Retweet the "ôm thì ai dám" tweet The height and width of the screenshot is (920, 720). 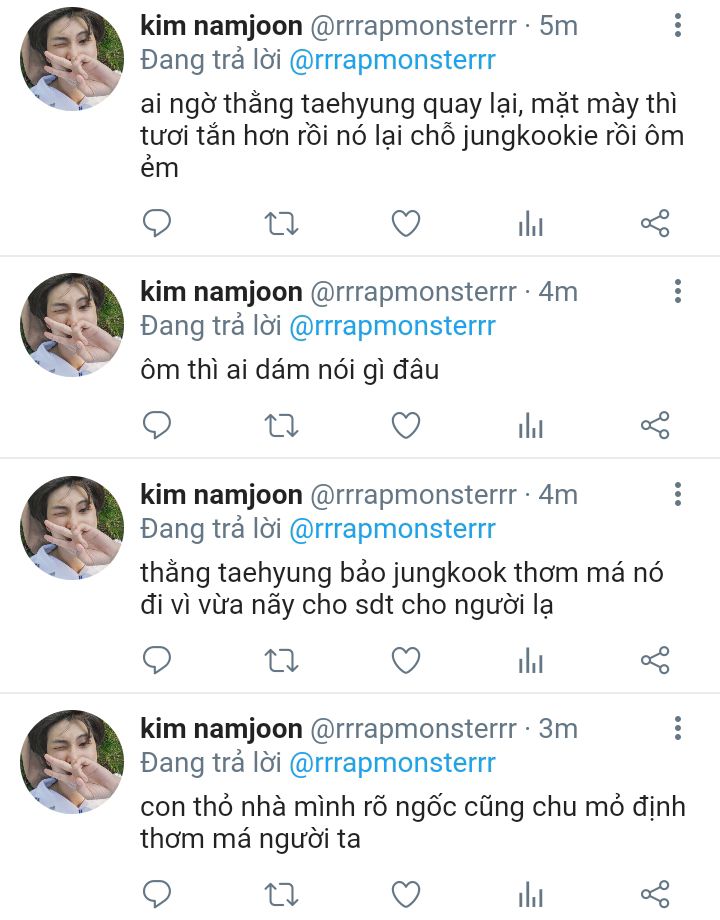pos(281,427)
